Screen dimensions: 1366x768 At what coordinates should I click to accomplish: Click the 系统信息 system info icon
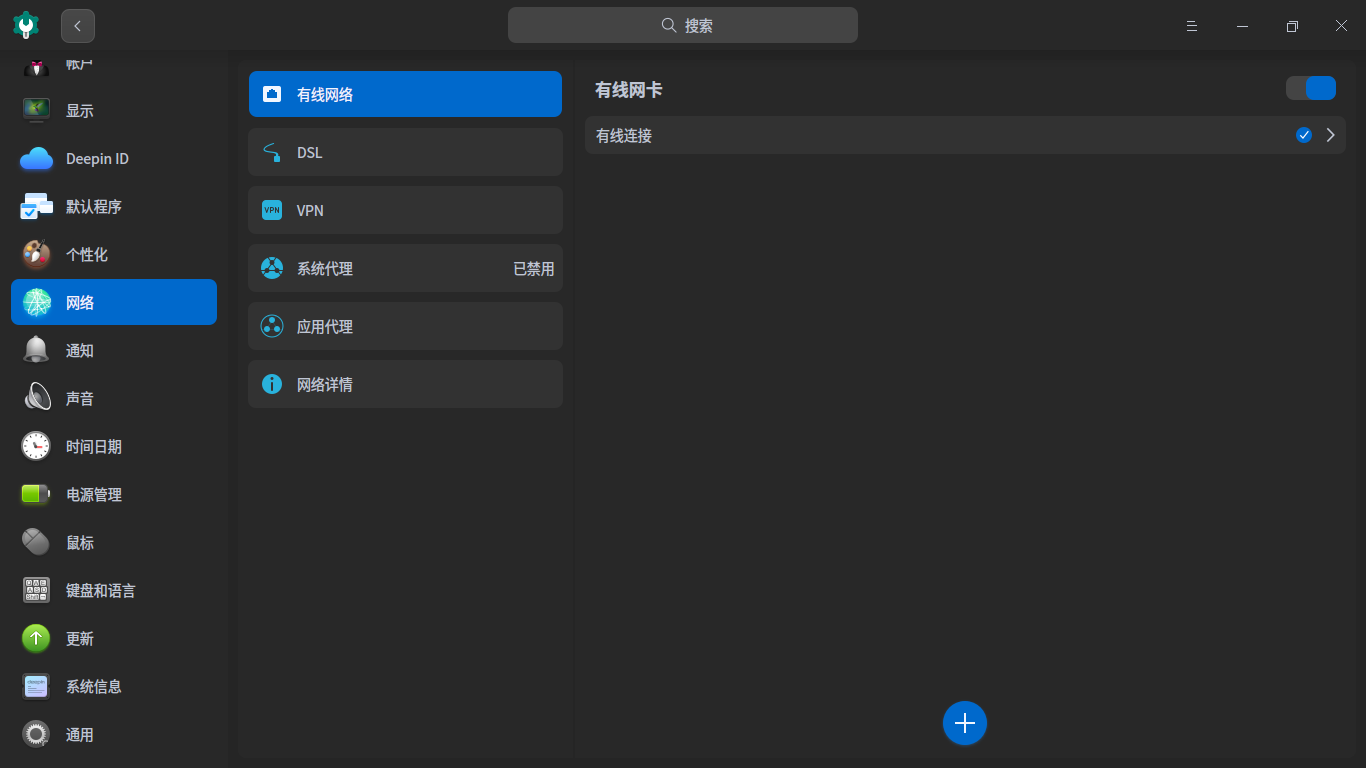click(37, 686)
